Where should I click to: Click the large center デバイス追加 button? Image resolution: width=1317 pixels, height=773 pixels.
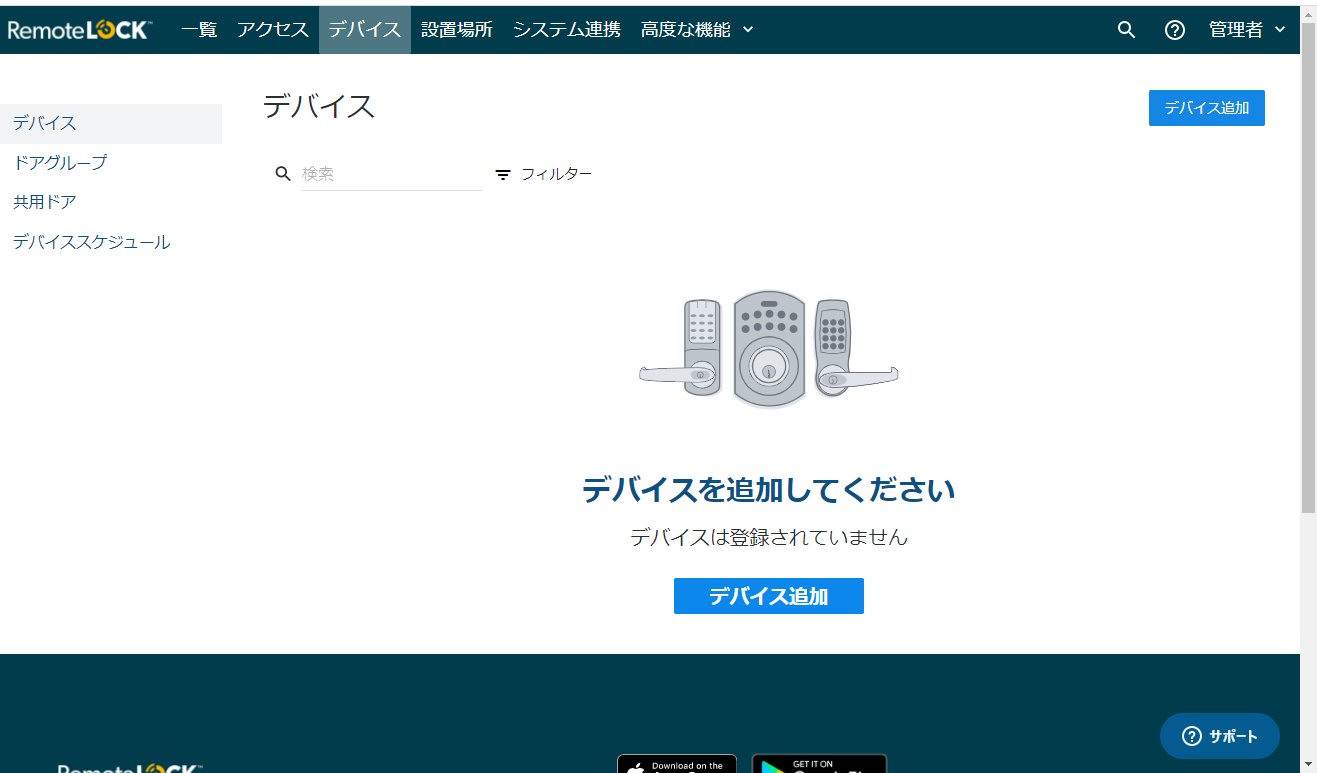coord(769,596)
